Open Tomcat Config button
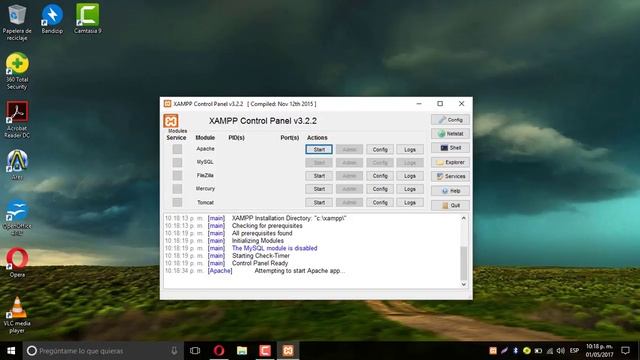Screen dimensions: 640x360 [380, 202]
